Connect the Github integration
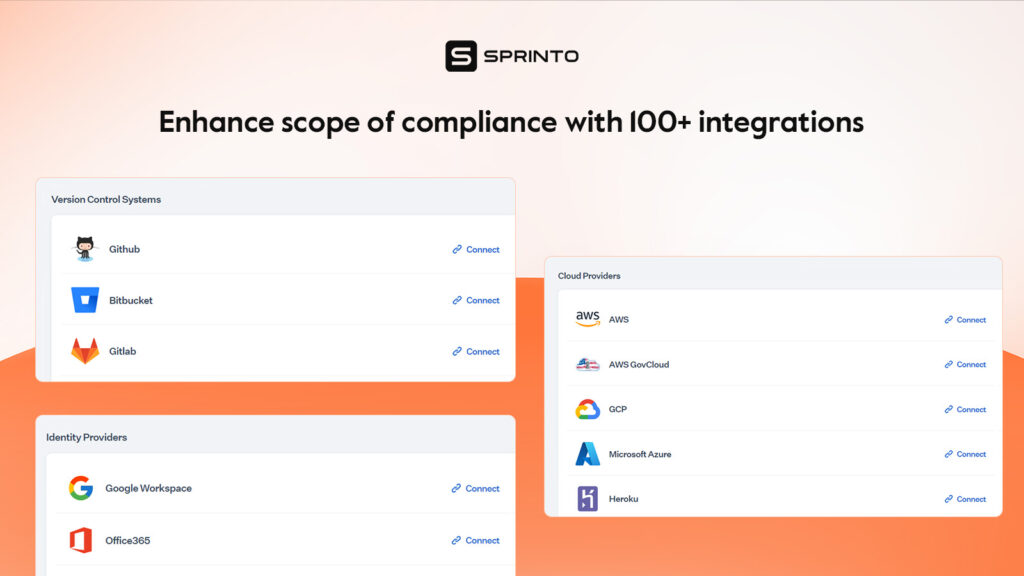 coord(476,249)
